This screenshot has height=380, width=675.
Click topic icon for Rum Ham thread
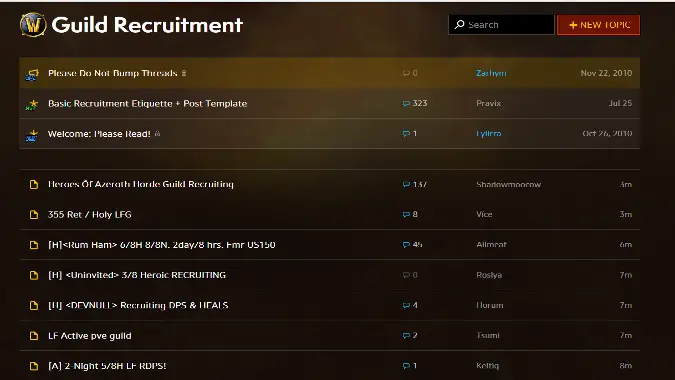[34, 245]
